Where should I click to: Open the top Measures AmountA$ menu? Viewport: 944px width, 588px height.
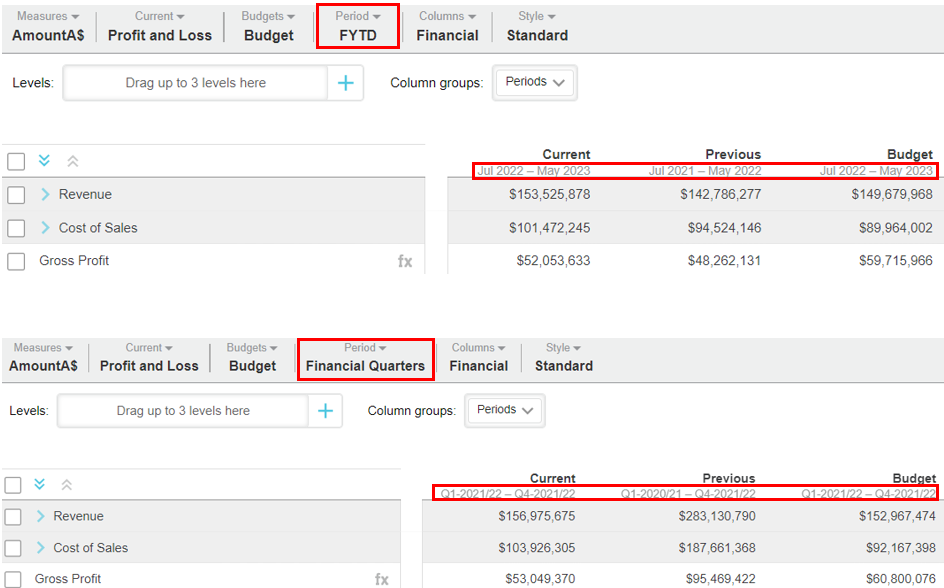click(47, 26)
